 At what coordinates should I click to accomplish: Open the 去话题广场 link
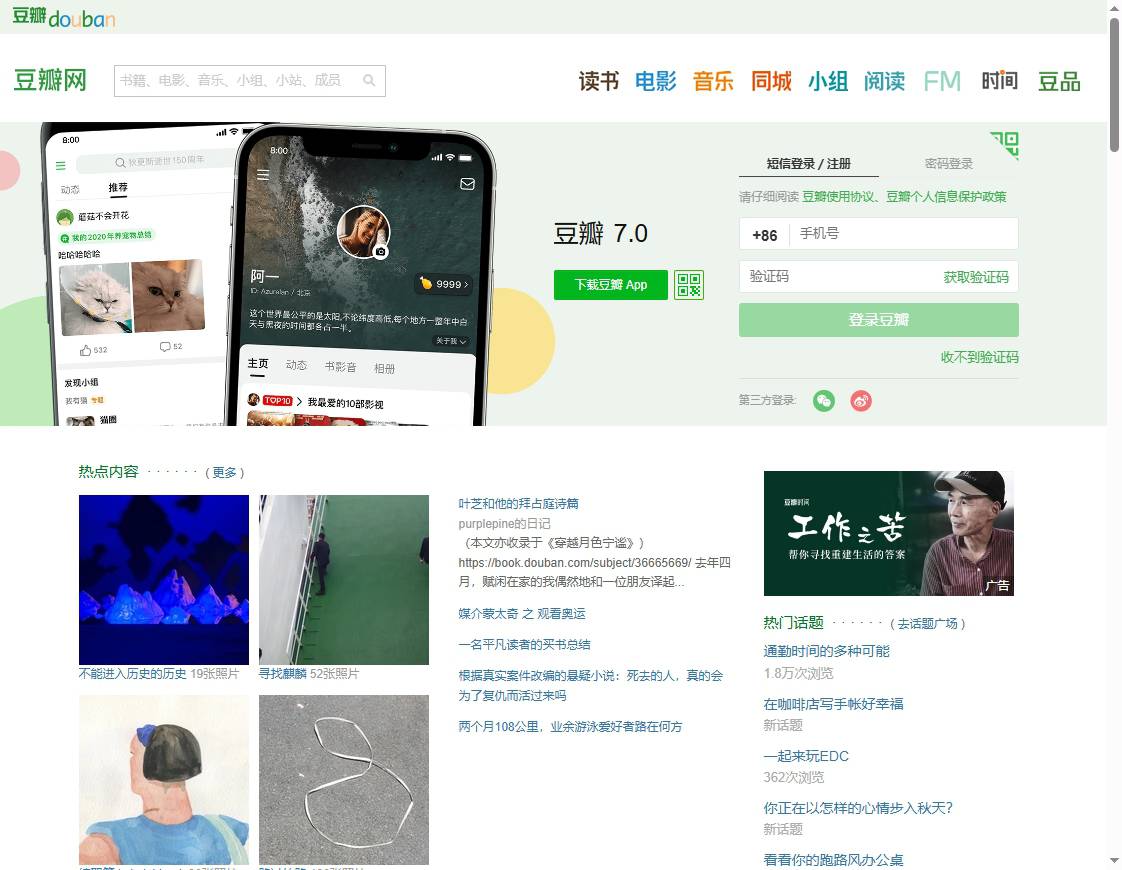[x=927, y=624]
